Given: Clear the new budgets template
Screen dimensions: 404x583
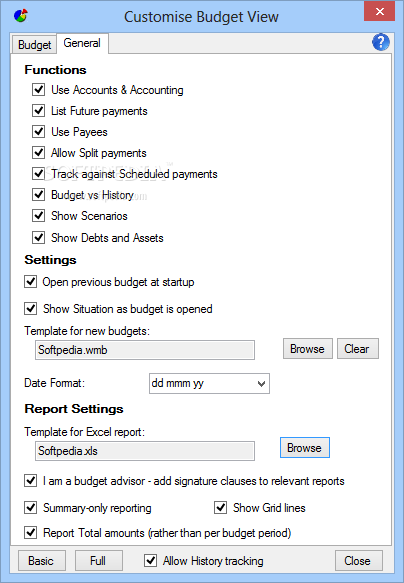Looking at the screenshot, I should coord(358,349).
